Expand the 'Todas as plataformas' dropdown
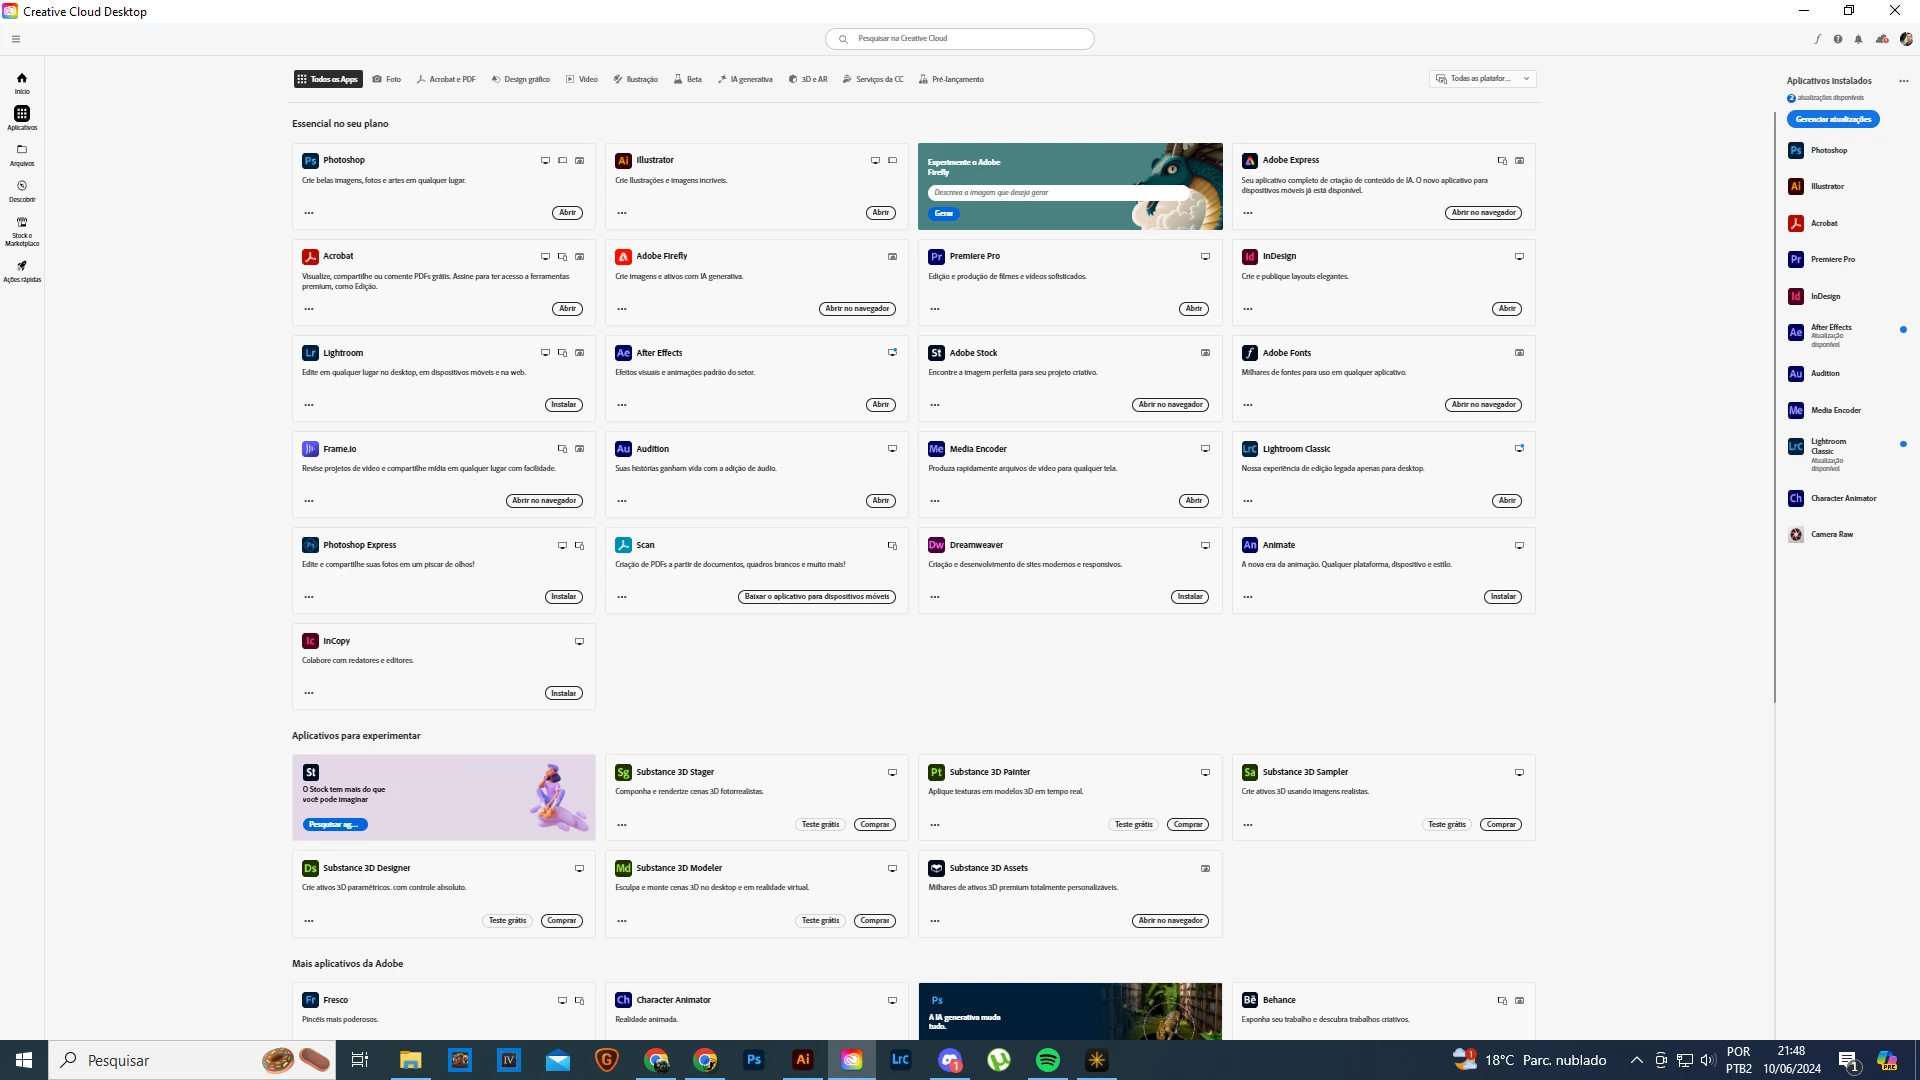The height and width of the screenshot is (1080, 1920). 1483,79
